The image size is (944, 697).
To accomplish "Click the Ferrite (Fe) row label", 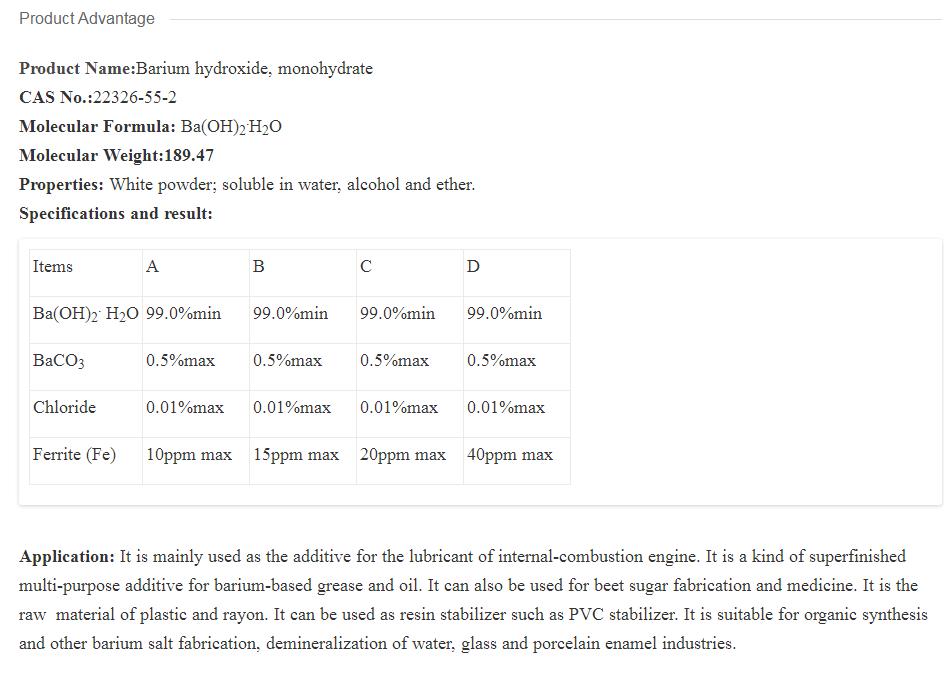I will pyautogui.click(x=74, y=454).
